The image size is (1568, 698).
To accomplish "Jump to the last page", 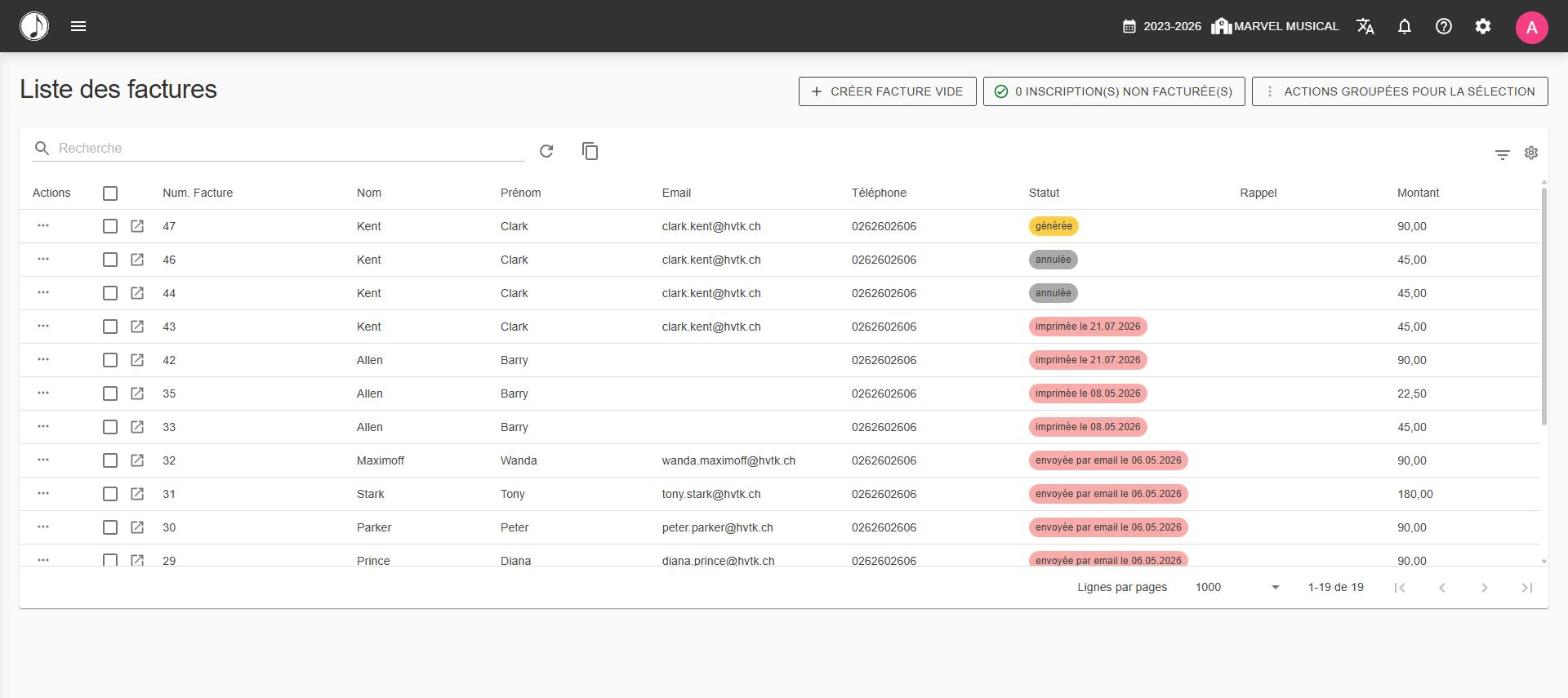I will [x=1526, y=587].
